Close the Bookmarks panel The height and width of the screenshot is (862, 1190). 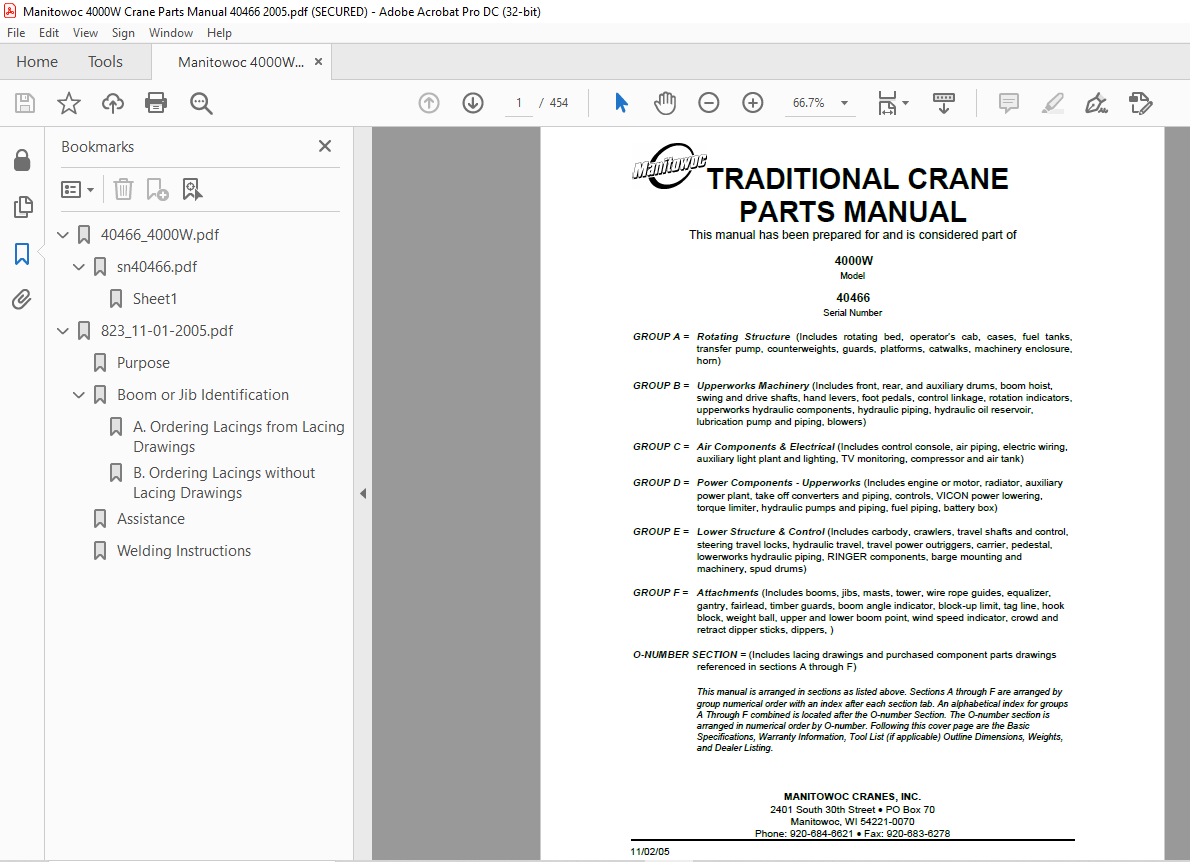click(x=325, y=146)
